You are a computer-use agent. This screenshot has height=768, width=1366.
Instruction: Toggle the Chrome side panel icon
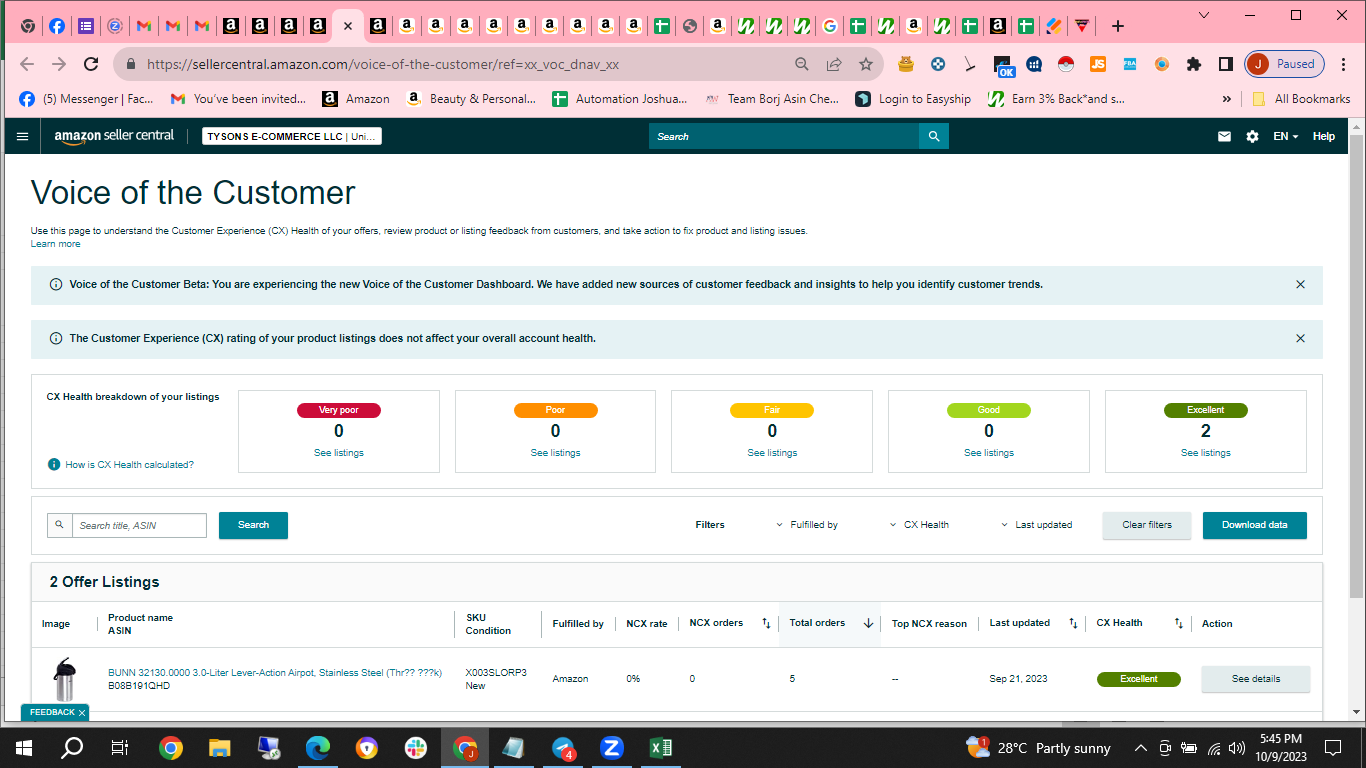point(1225,64)
